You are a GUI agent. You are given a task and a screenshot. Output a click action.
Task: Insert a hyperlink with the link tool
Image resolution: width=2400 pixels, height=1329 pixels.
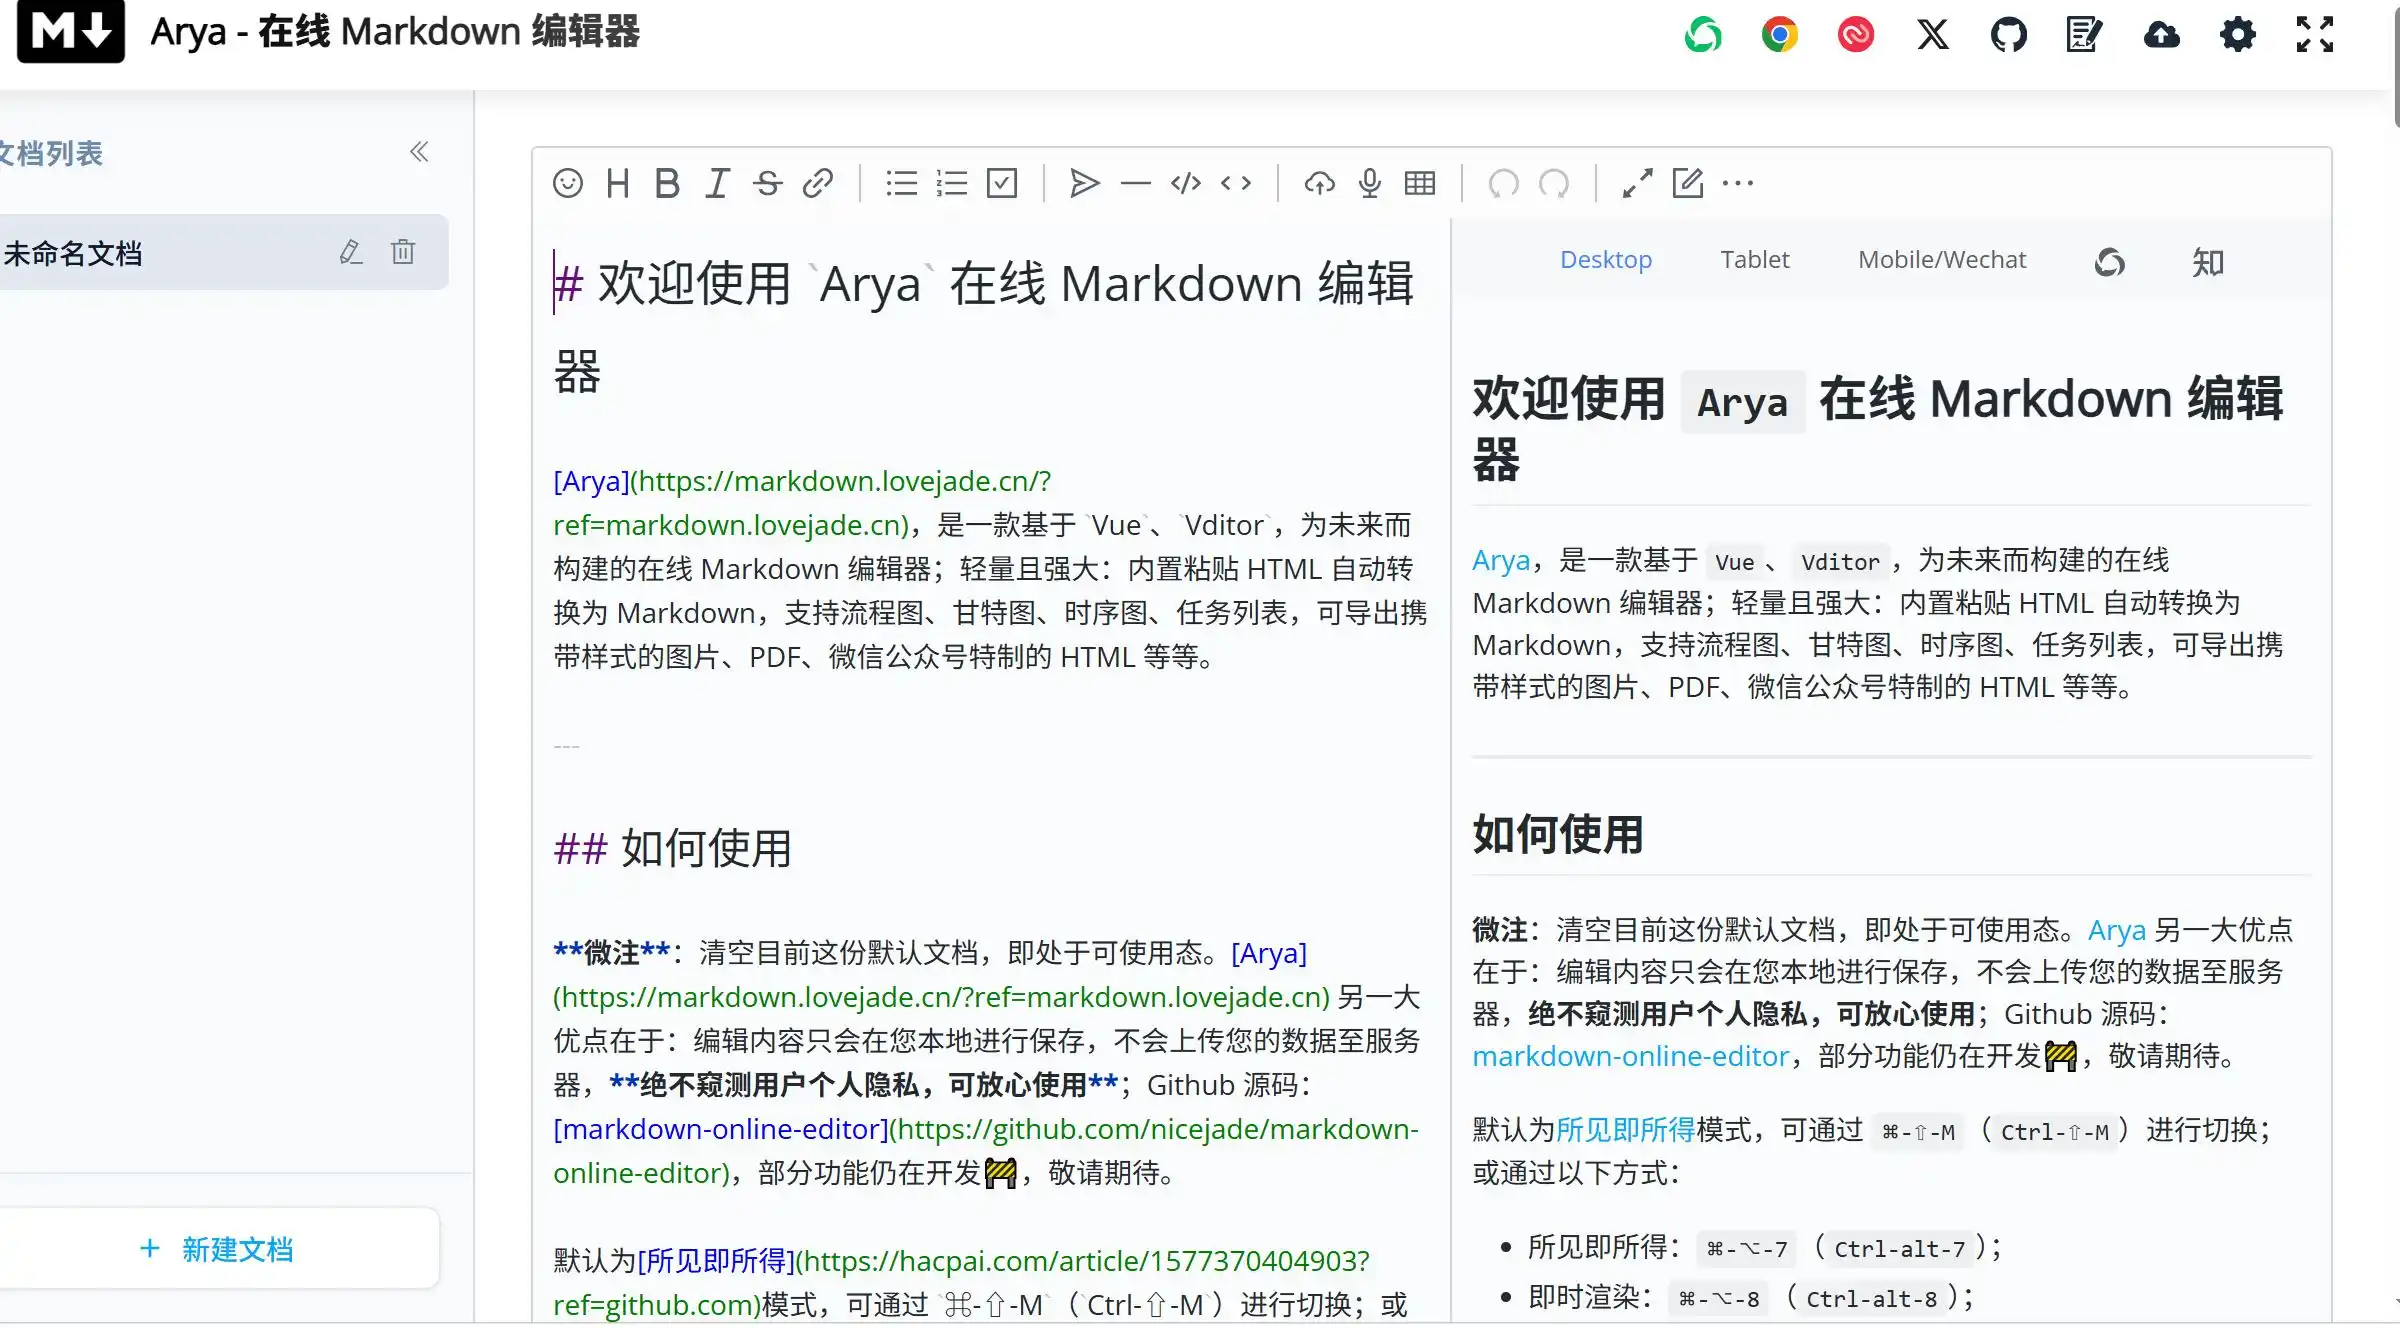pos(818,183)
